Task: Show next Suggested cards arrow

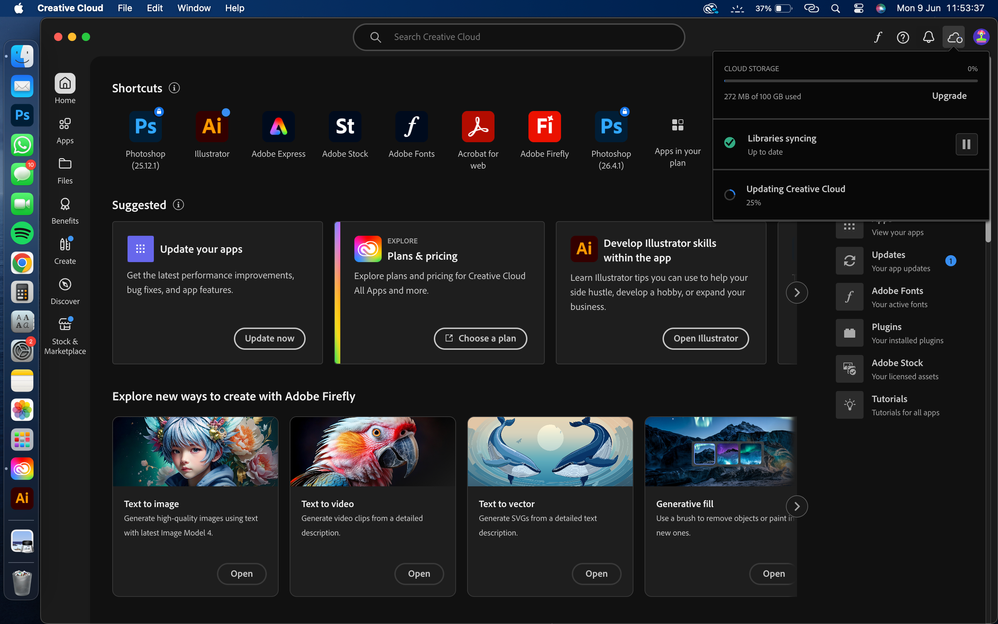Action: [x=796, y=292]
